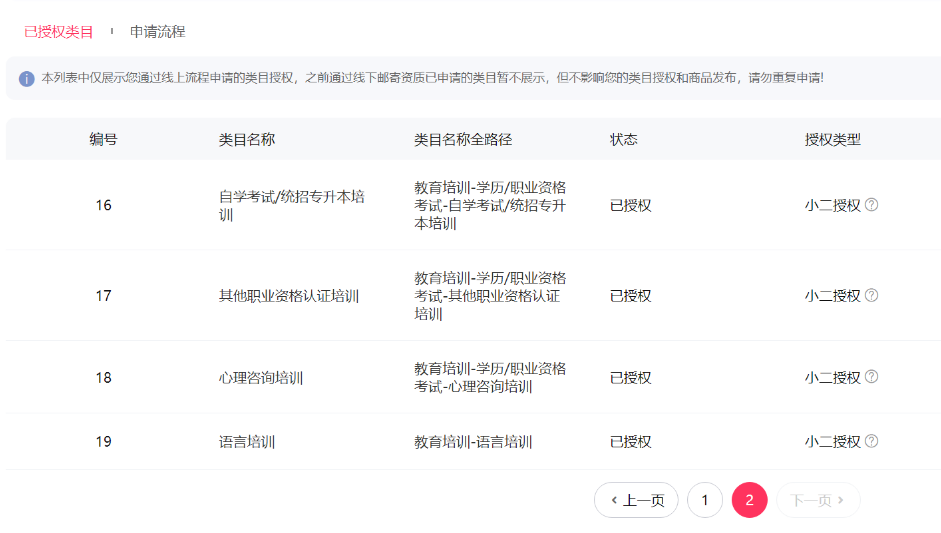The width and height of the screenshot is (941, 533).
Task: Click the 心理咨询培训 category name
Action: click(261, 377)
